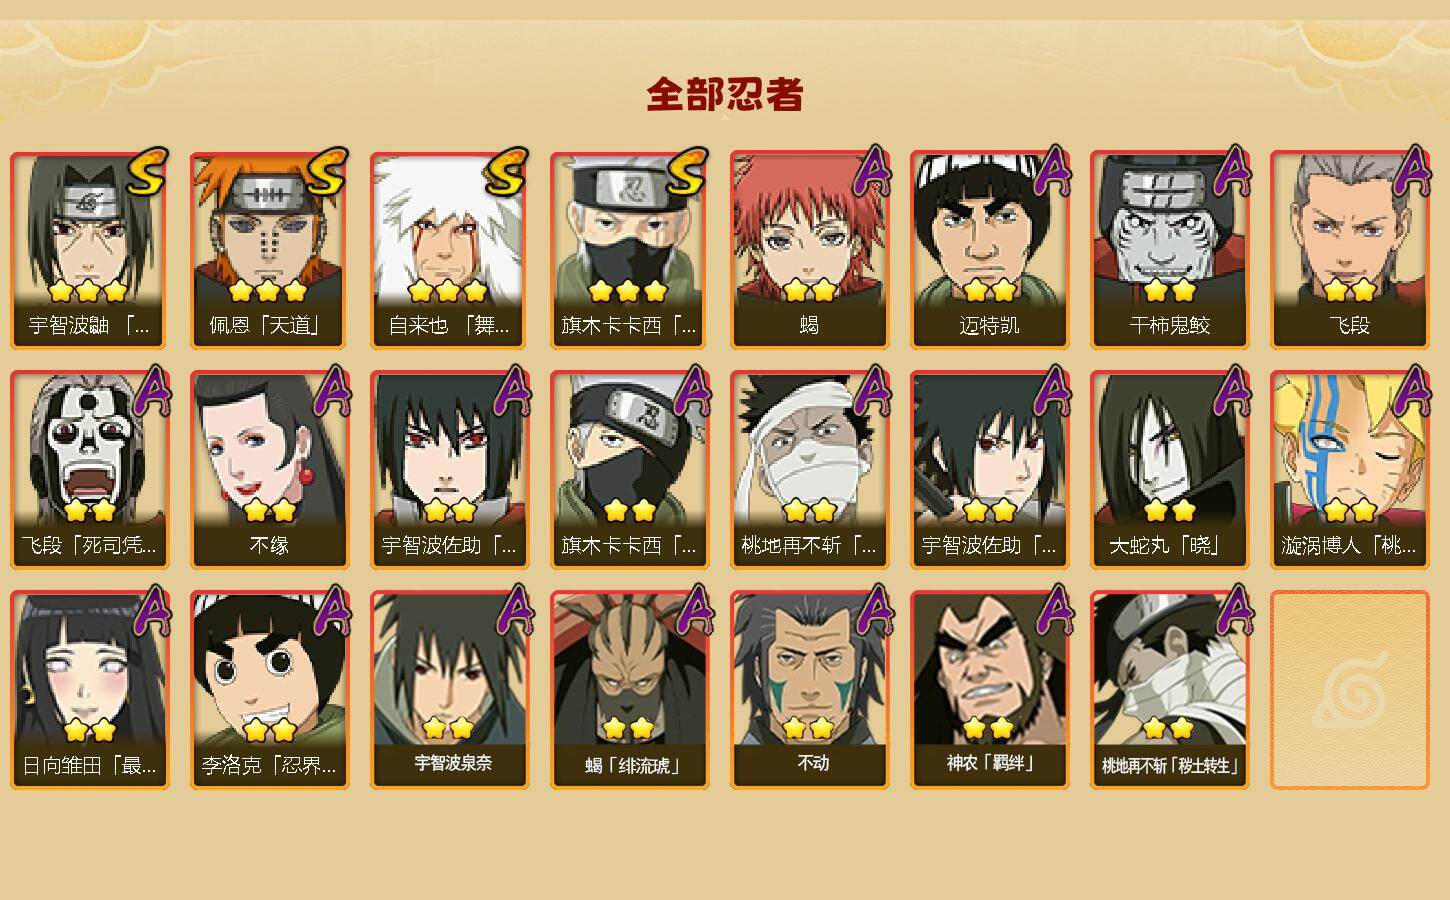
Task: Click the empty ninja slot with leaf emblem
Action: (x=1349, y=690)
